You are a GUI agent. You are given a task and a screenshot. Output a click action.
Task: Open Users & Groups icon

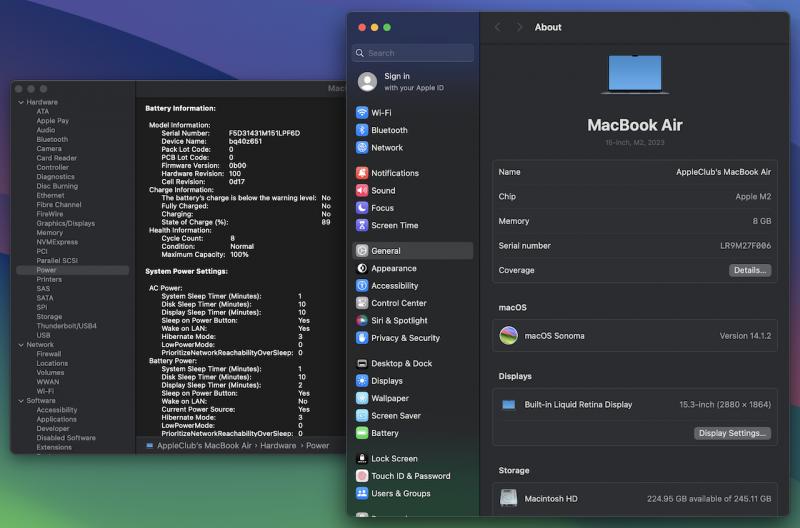(362, 493)
